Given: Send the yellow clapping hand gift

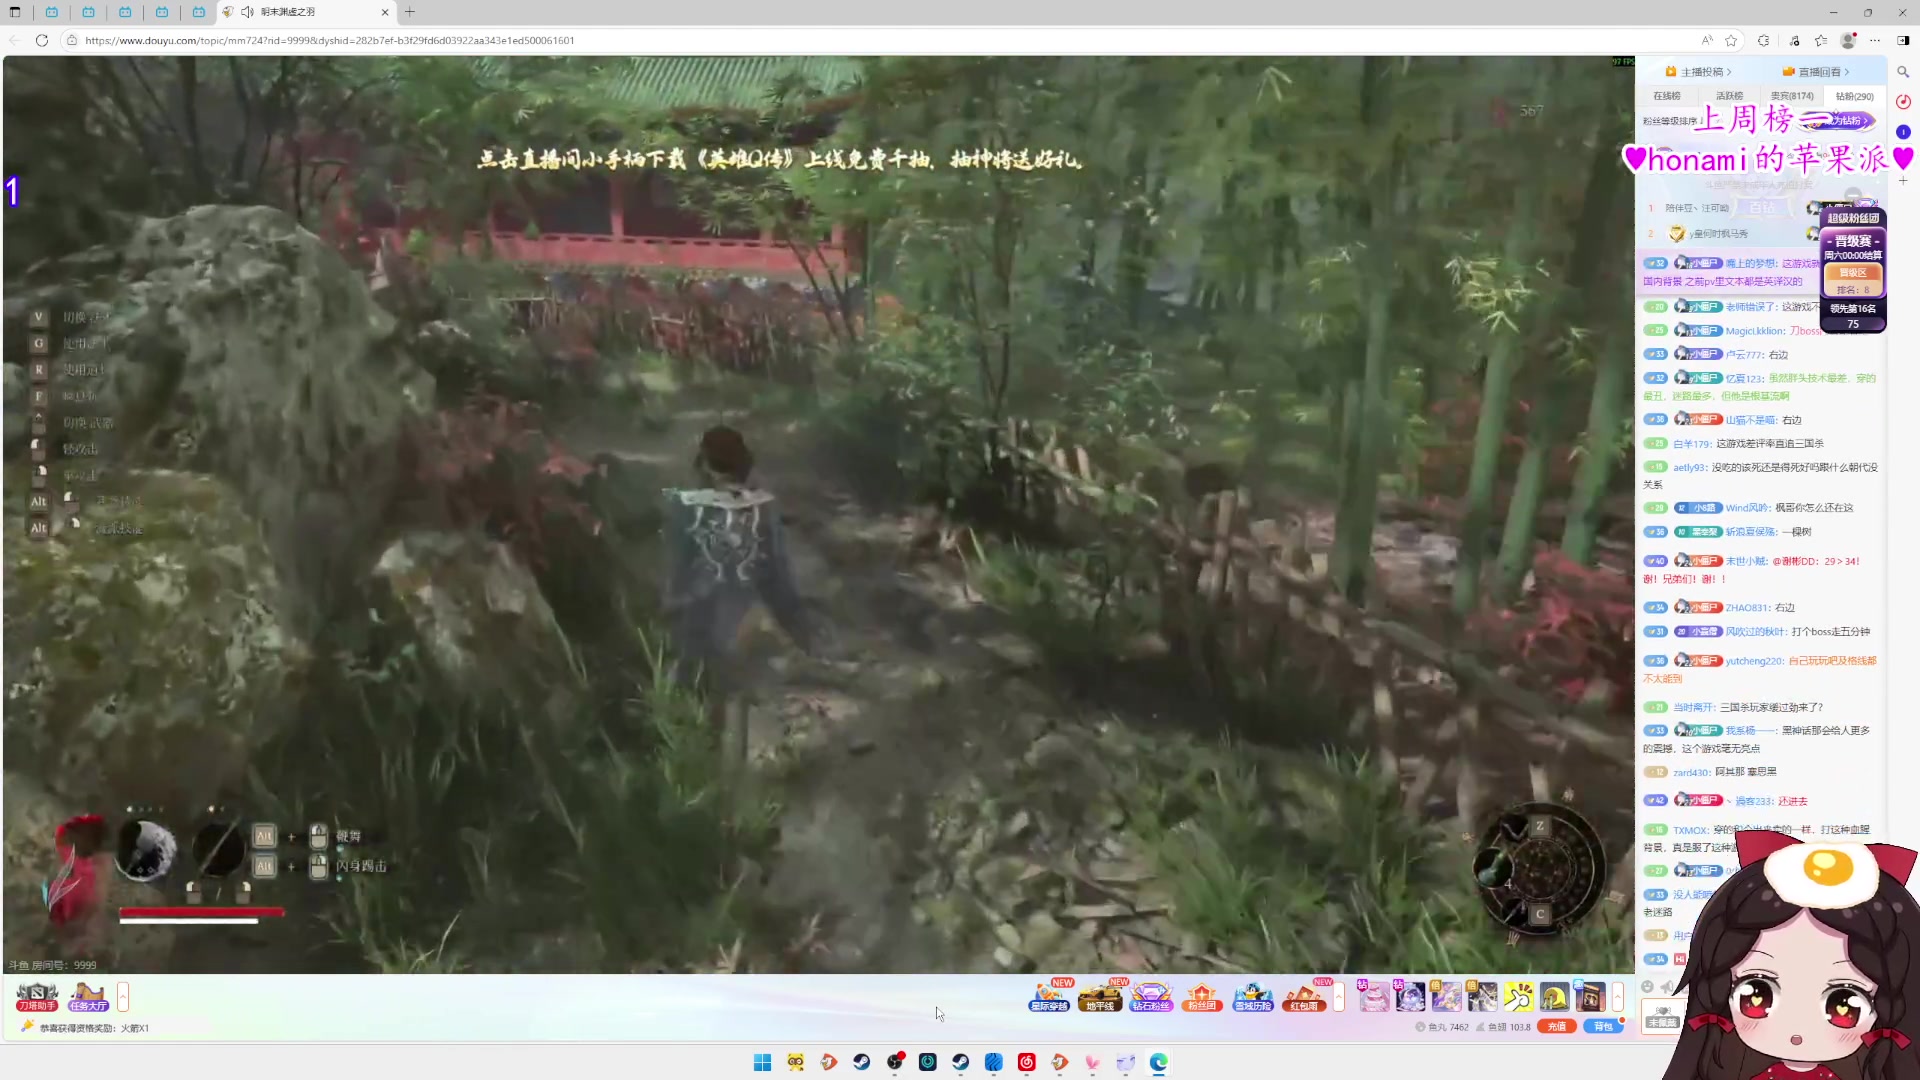Looking at the screenshot, I should pyautogui.click(x=1518, y=996).
